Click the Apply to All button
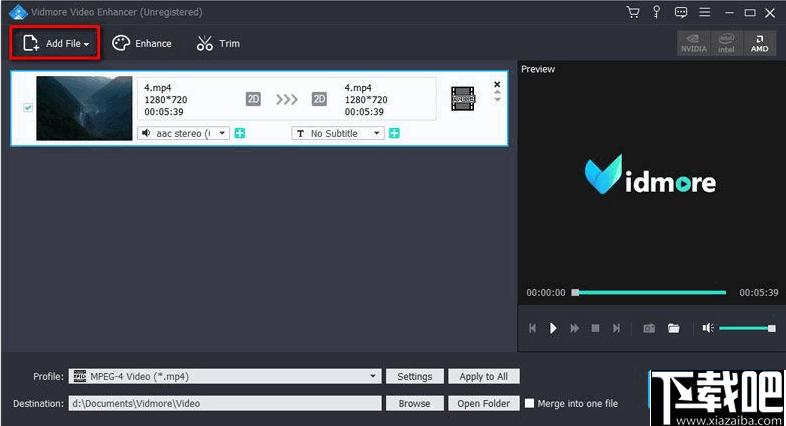 [x=484, y=376]
